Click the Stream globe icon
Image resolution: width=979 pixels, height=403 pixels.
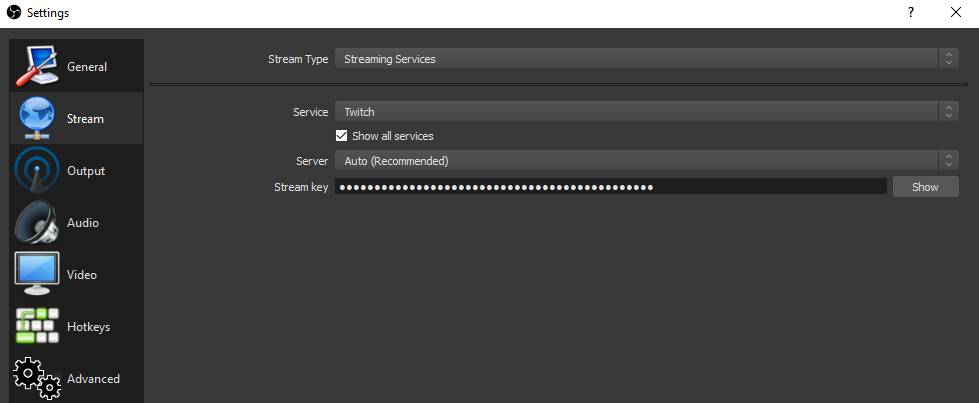37,119
